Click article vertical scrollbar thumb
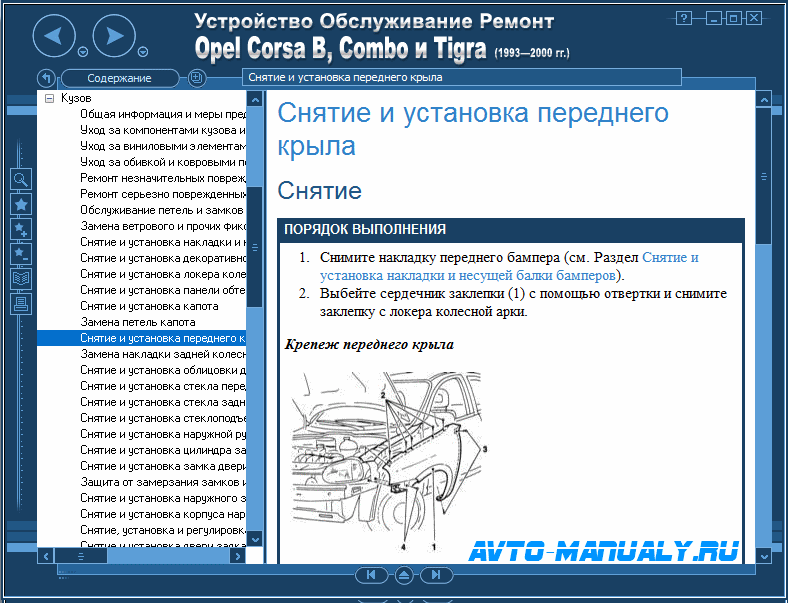 coord(763,176)
